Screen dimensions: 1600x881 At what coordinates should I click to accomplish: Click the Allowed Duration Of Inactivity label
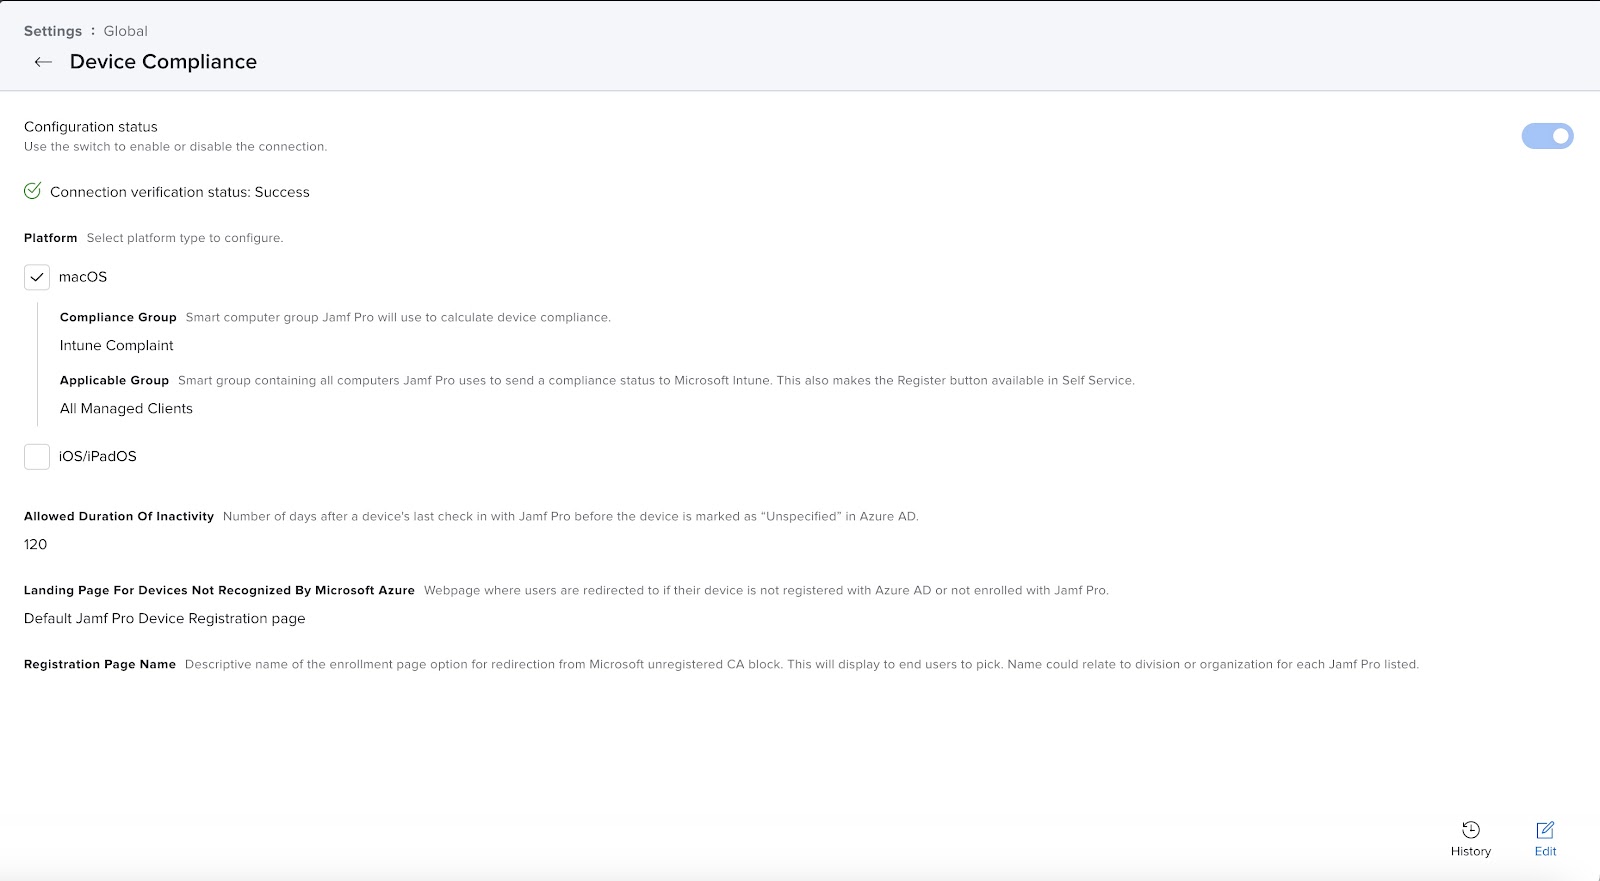point(119,516)
